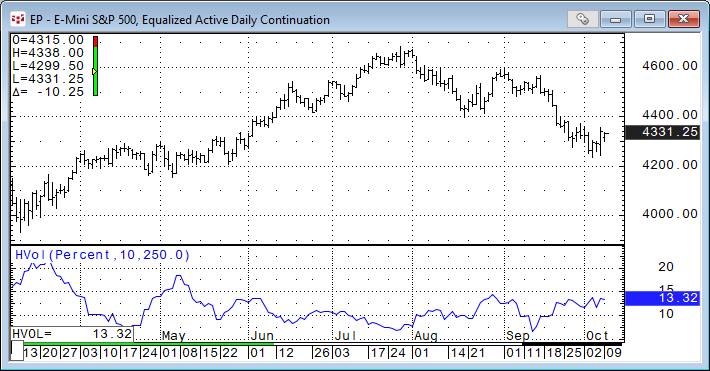Click the 20 label on HVol scale
710x371 pixels.
coord(666,267)
